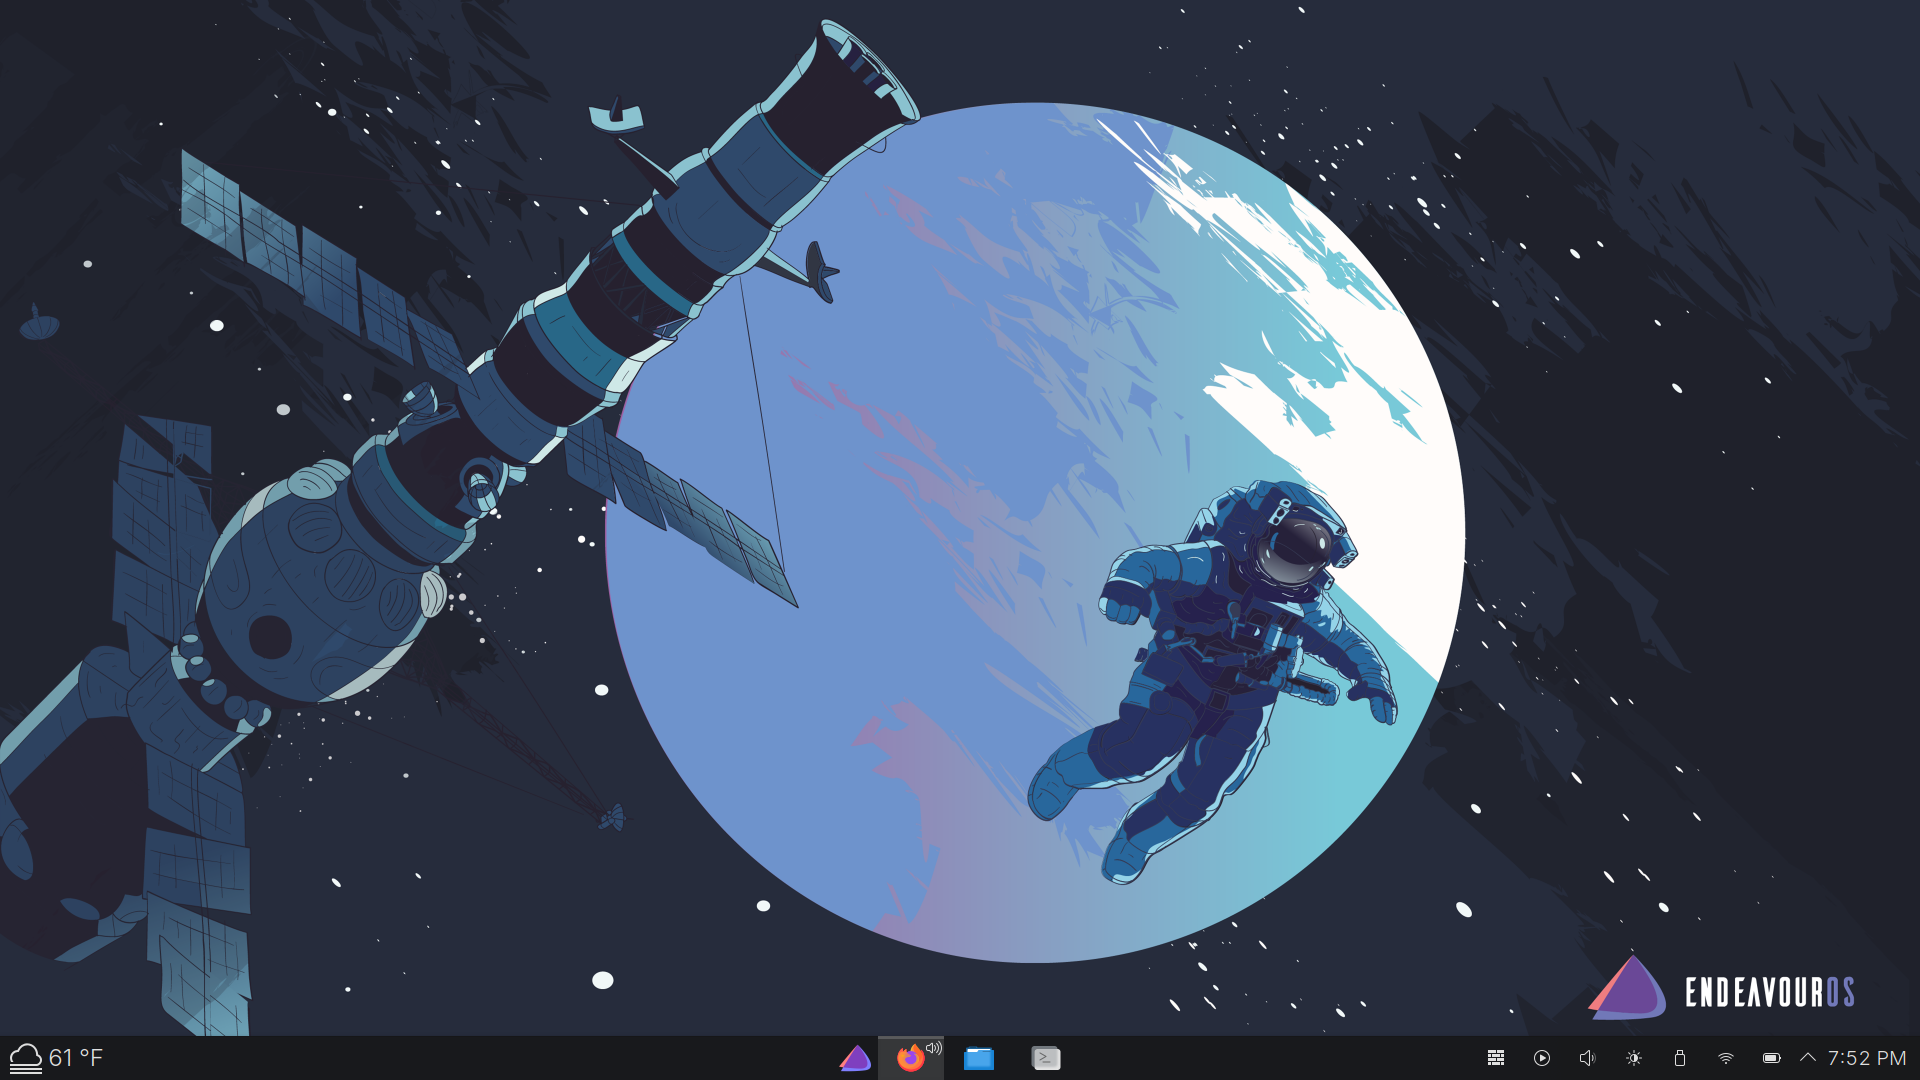Click the 61 °F temperature reading
This screenshot has width=1920, height=1080.
[76, 1058]
